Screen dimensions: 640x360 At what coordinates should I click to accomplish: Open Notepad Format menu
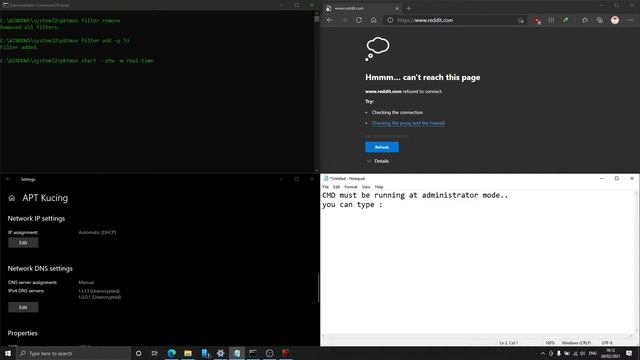(351, 187)
